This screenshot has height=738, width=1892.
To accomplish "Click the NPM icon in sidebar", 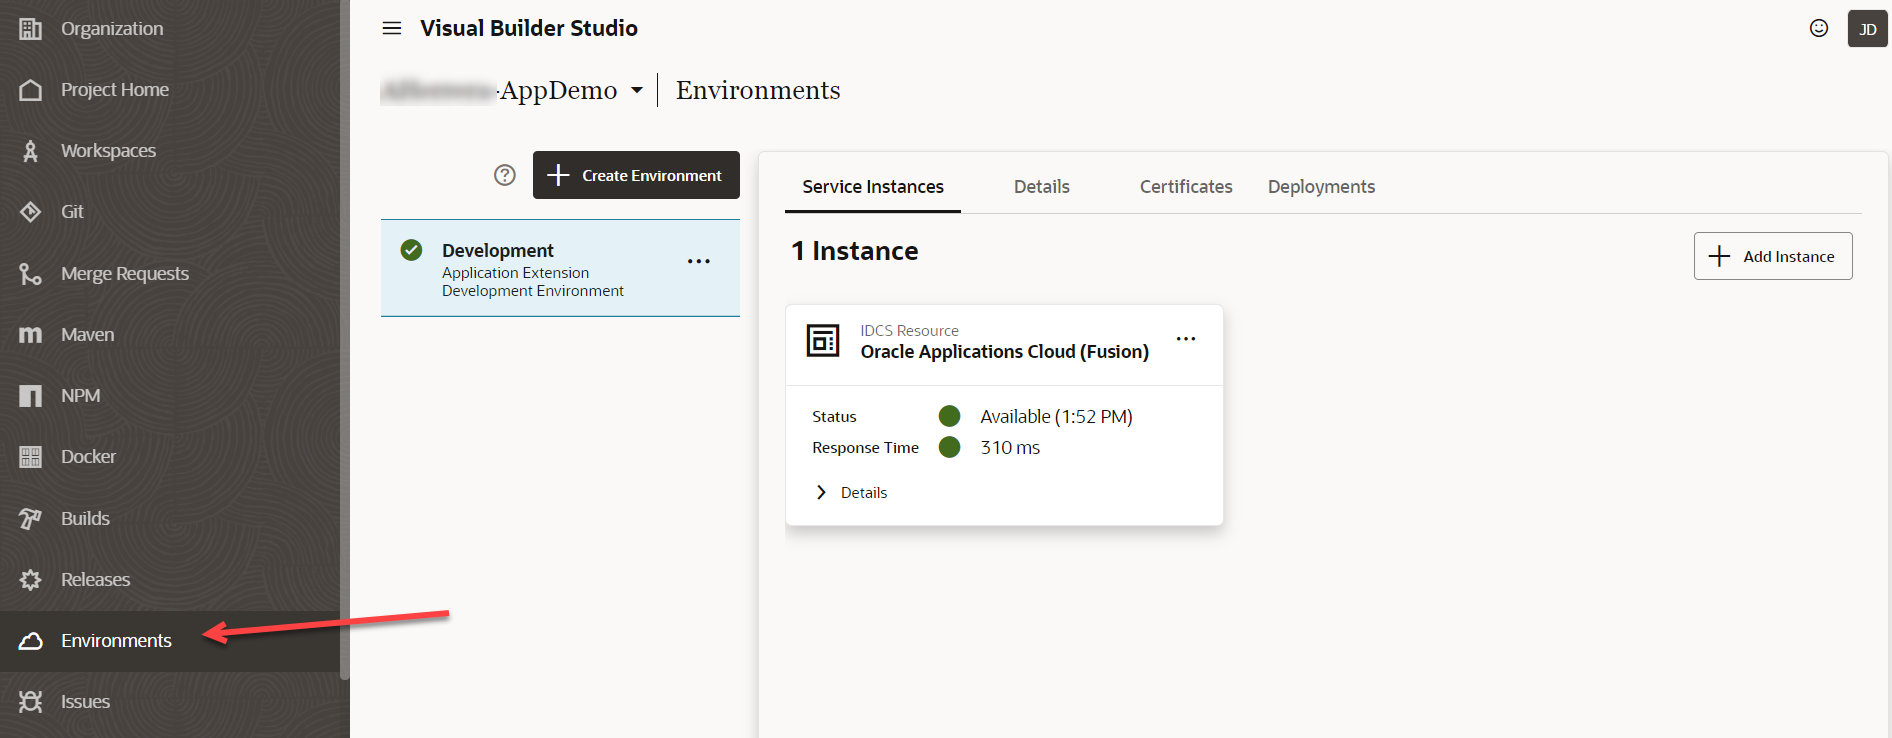I will [x=31, y=396].
